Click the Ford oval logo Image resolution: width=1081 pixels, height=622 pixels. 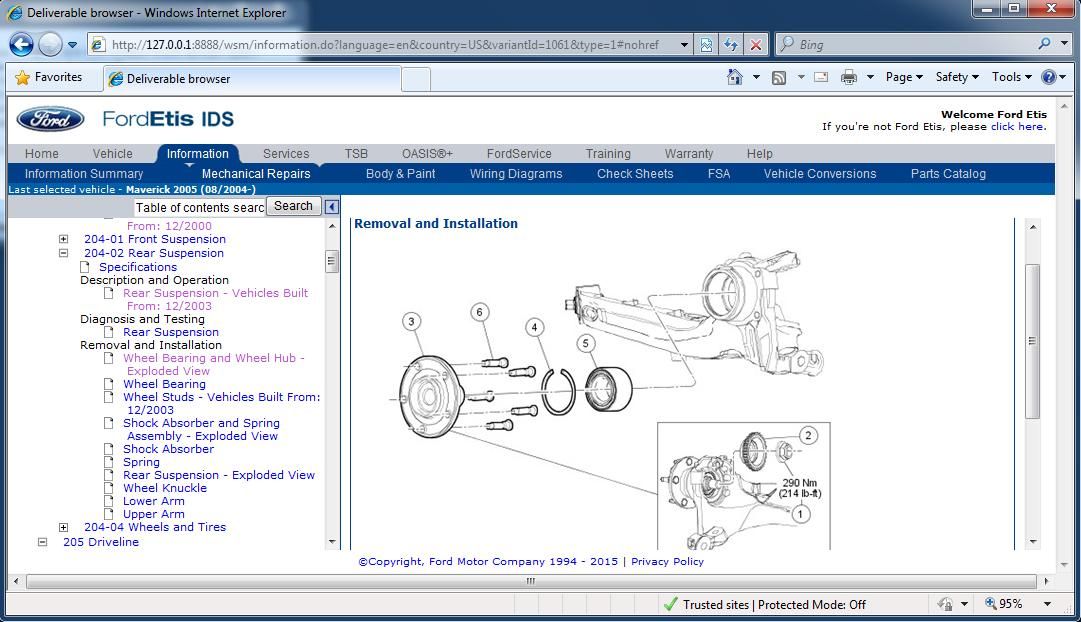tap(50, 119)
